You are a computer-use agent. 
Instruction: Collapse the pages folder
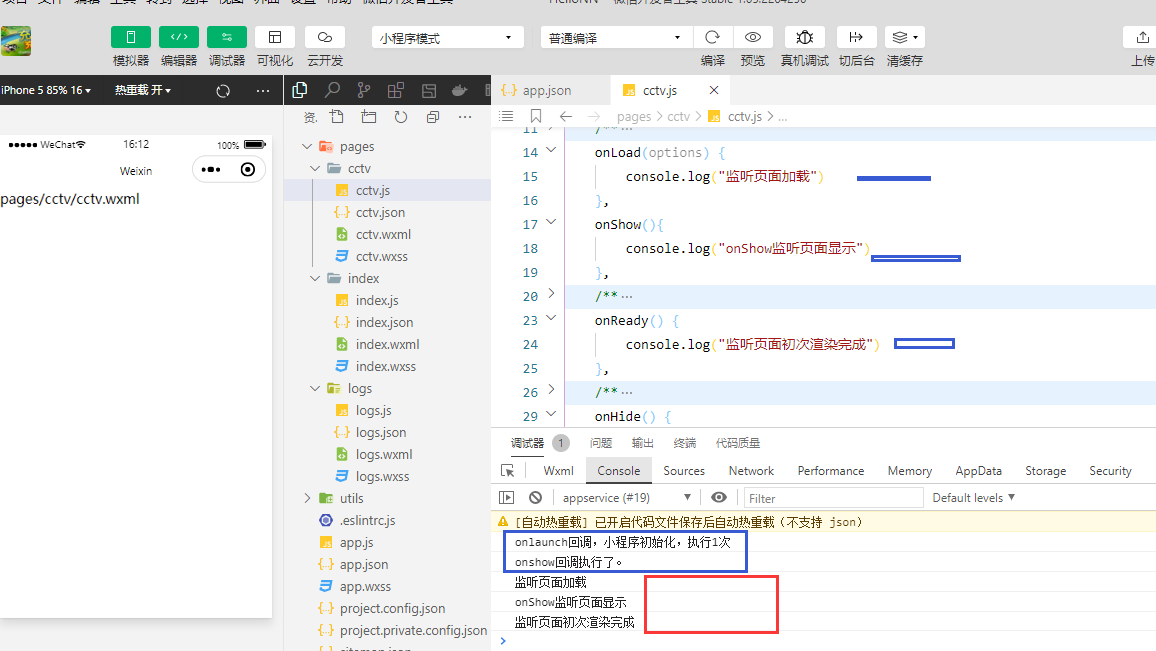(x=307, y=146)
